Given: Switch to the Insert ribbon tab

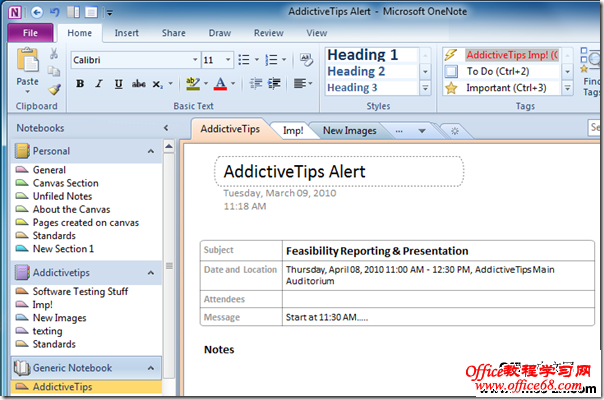Looking at the screenshot, I should [126, 33].
